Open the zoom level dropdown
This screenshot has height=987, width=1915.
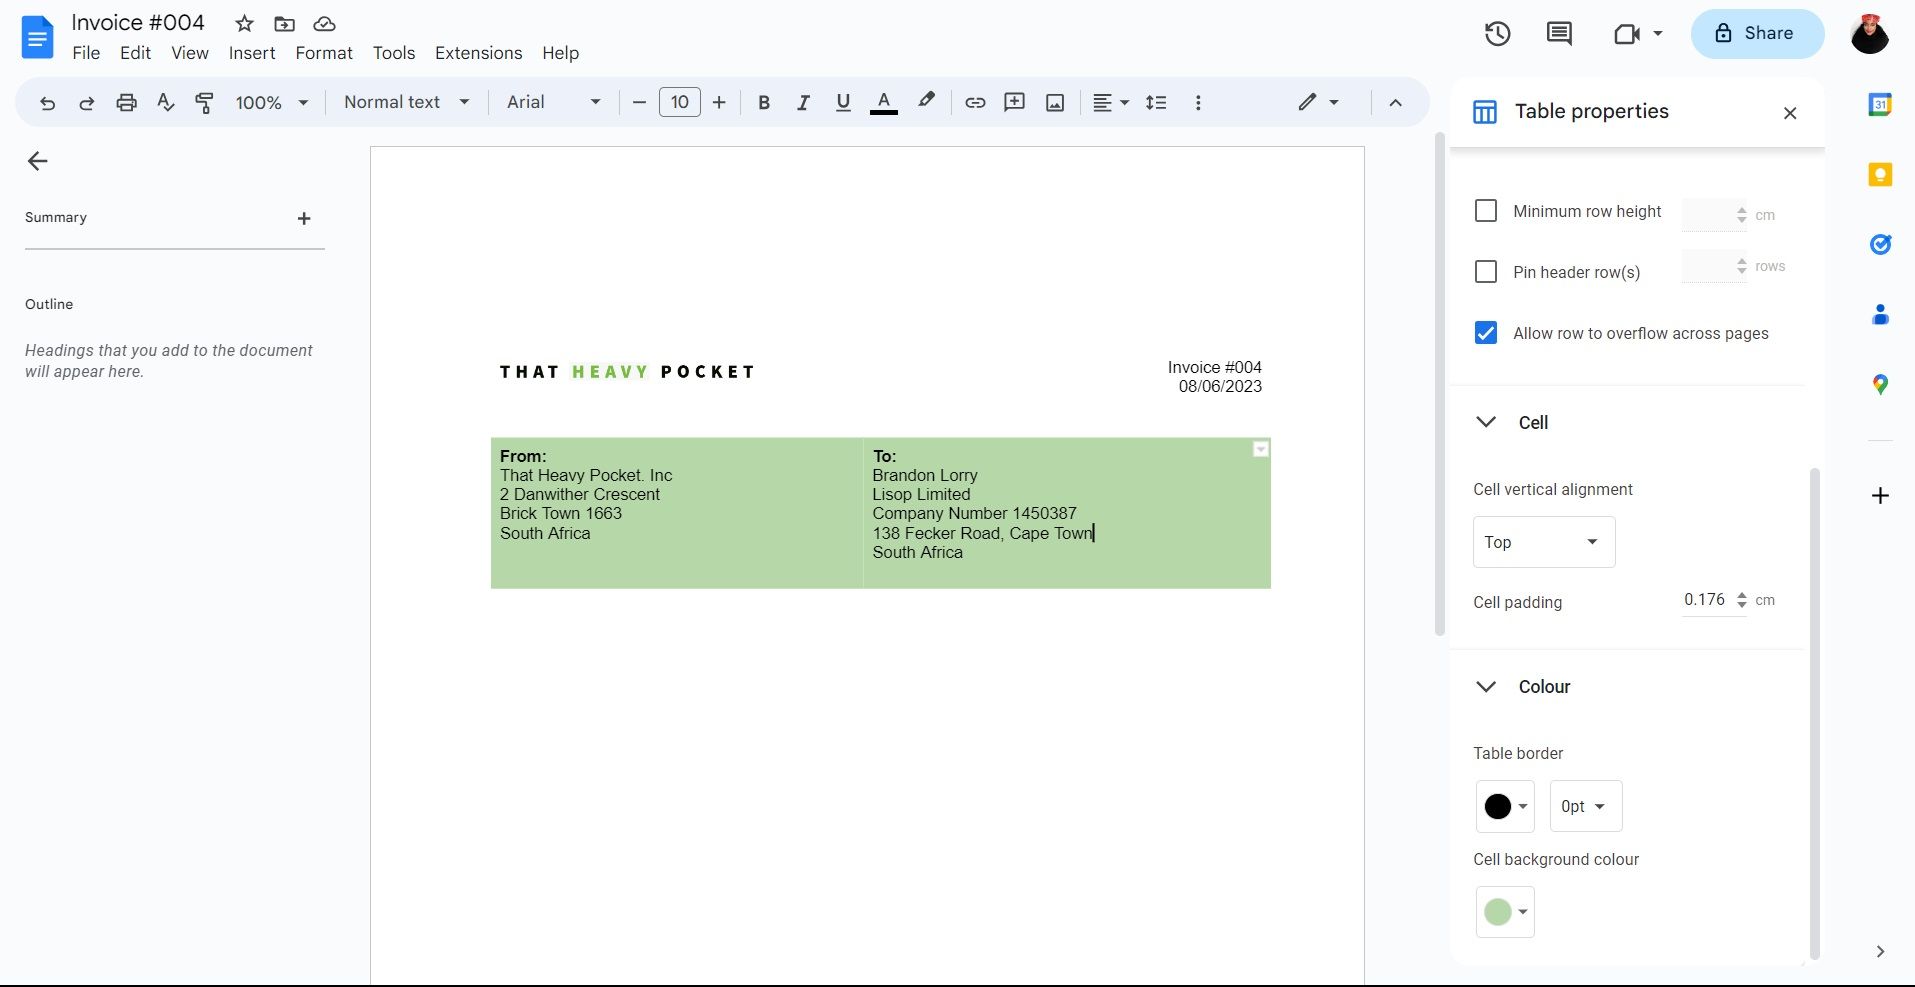tap(271, 102)
